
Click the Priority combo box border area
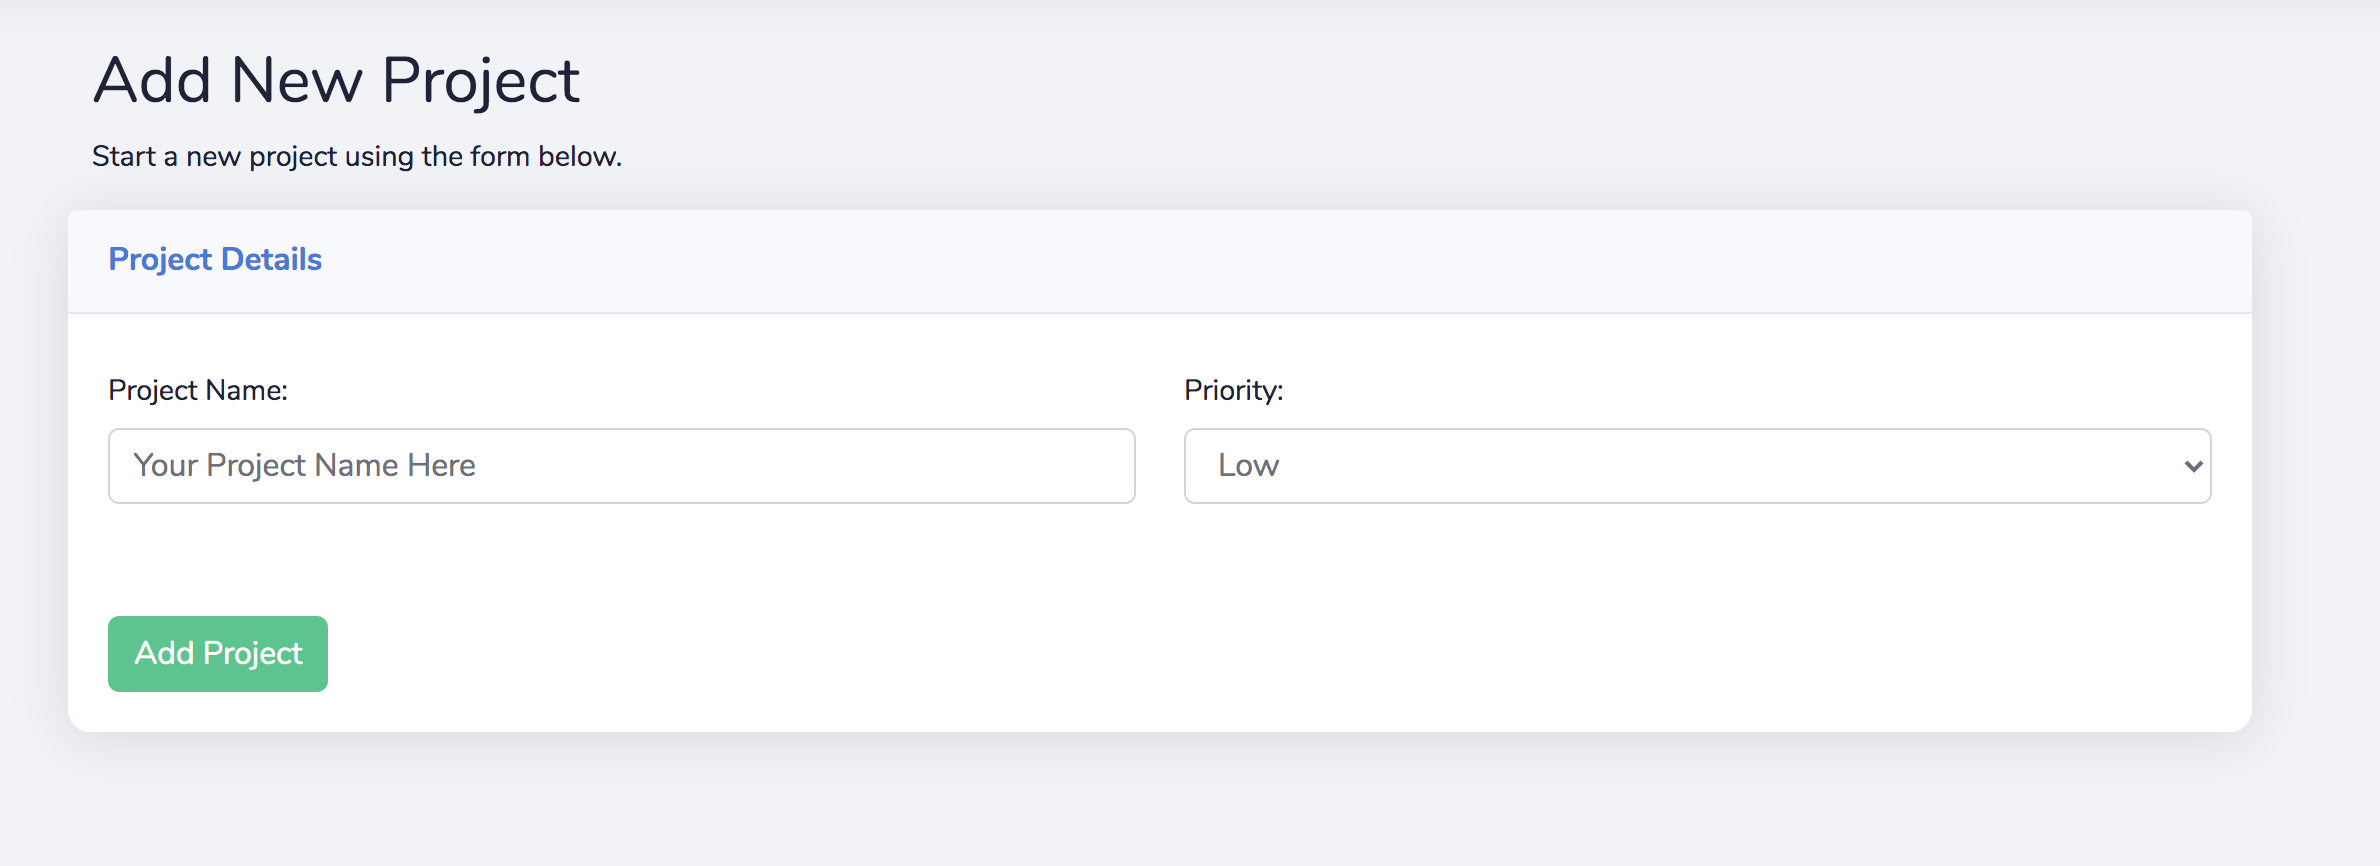pyautogui.click(x=1697, y=466)
